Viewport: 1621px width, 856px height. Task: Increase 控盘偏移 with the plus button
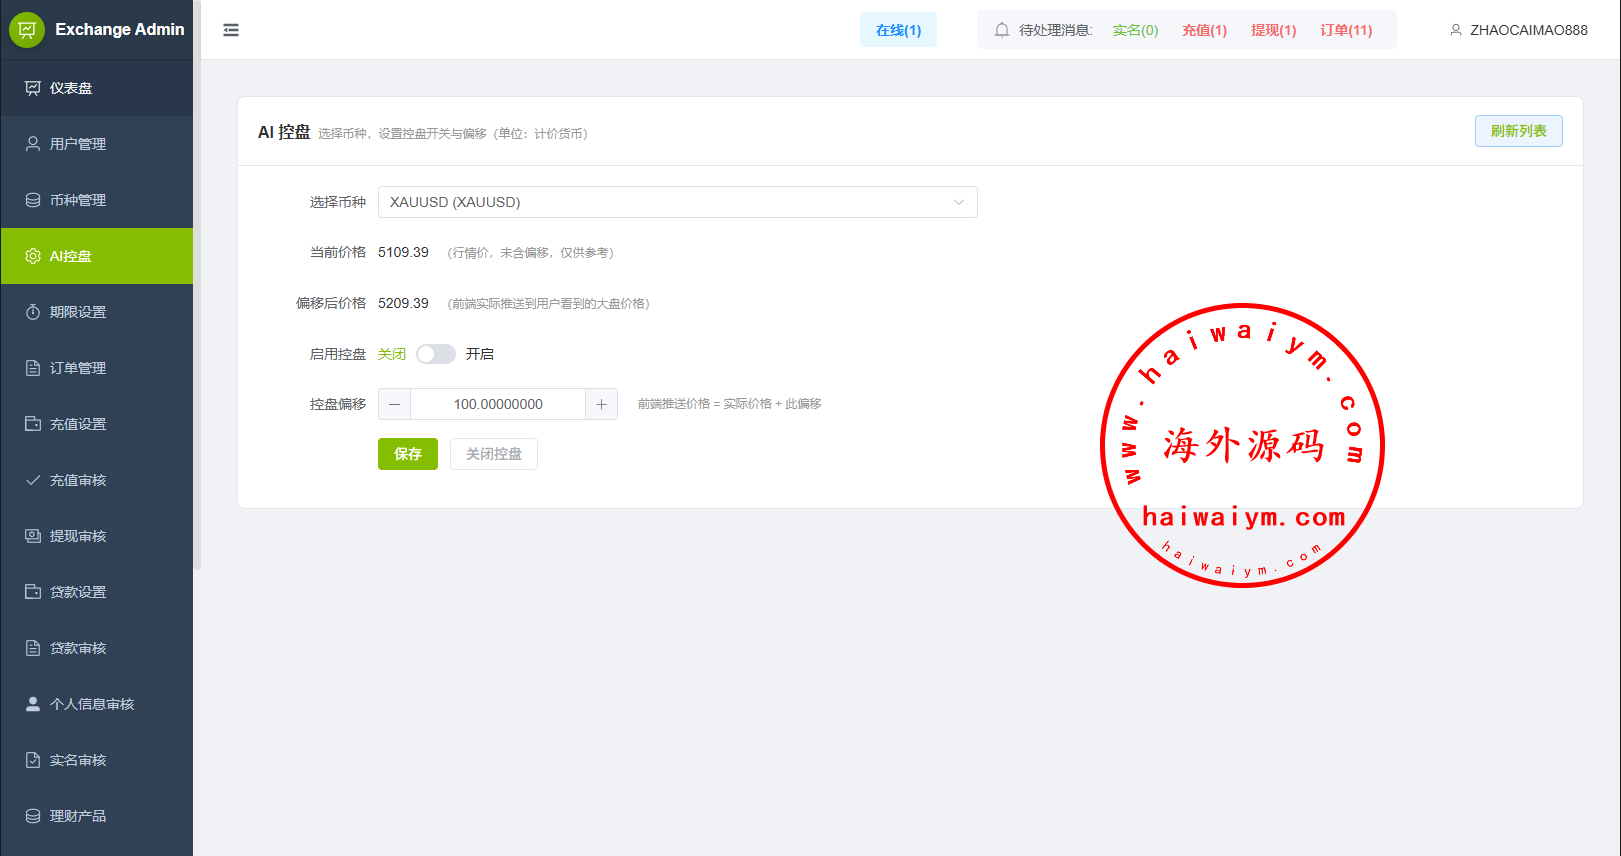pos(601,404)
